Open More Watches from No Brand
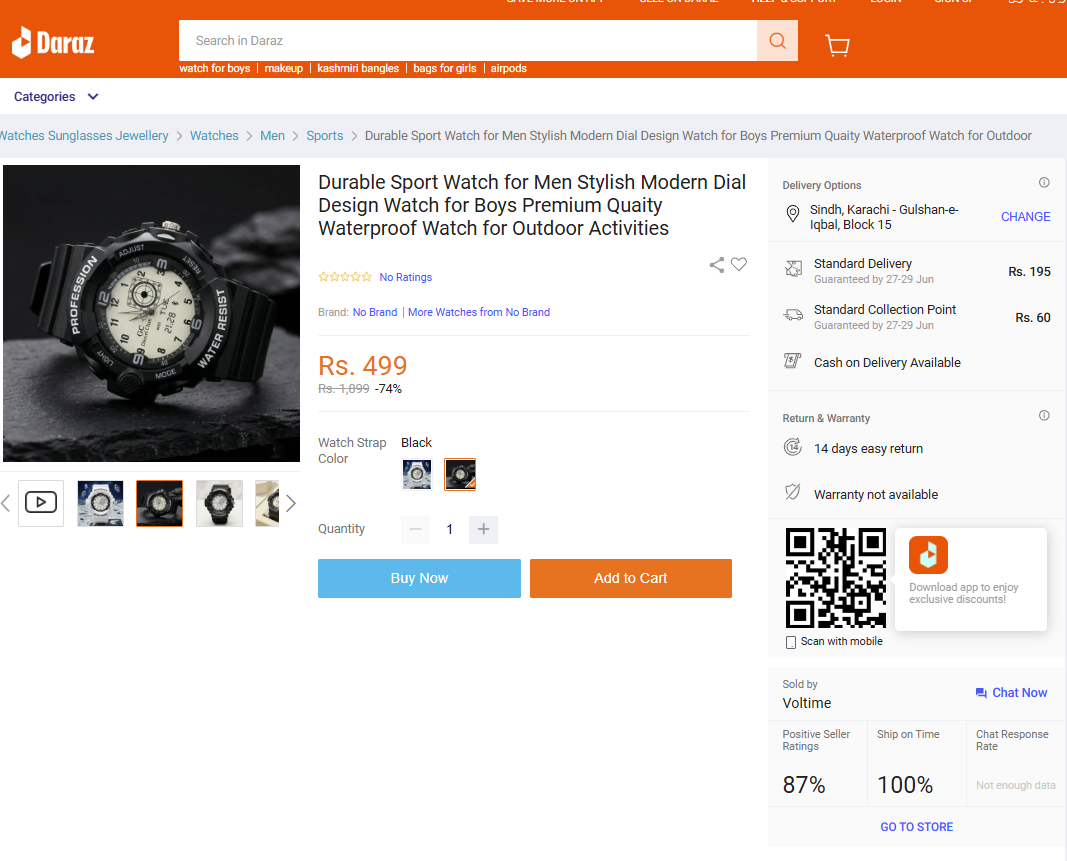Viewport: 1067px width, 861px height. click(x=479, y=312)
